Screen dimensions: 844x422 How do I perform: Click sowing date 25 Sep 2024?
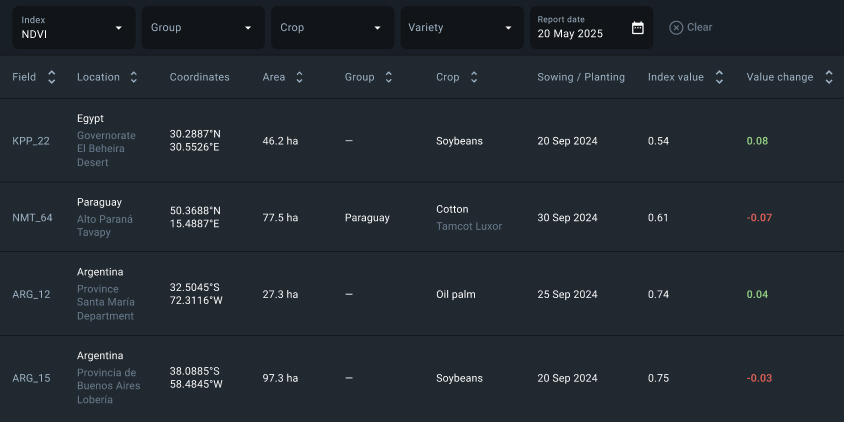point(567,294)
